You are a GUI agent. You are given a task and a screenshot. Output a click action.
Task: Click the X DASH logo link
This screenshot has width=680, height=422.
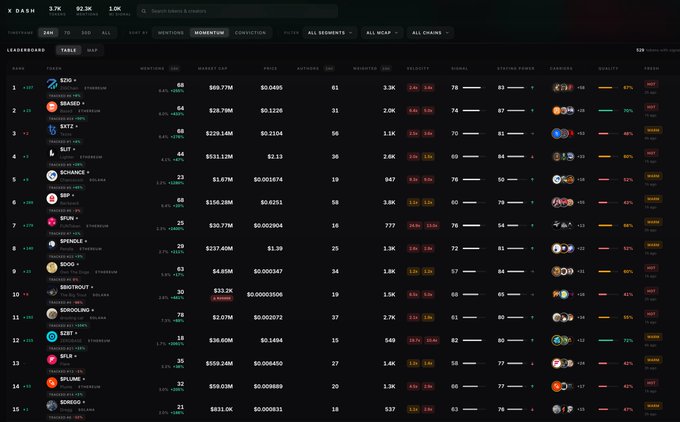[x=22, y=11]
